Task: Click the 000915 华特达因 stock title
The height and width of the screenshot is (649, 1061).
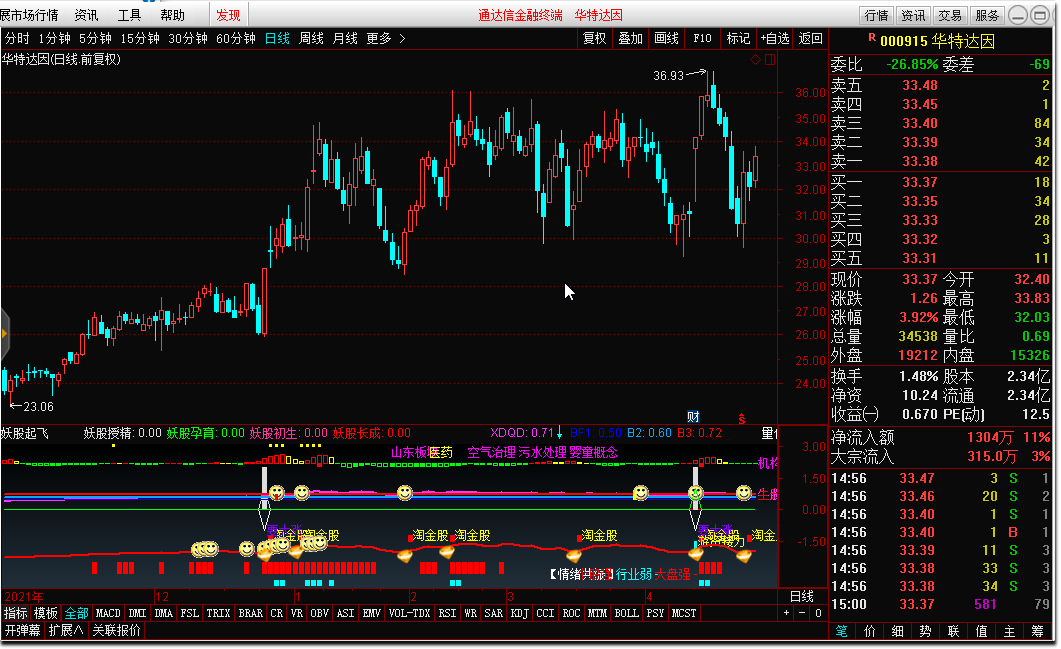Action: [x=937, y=41]
